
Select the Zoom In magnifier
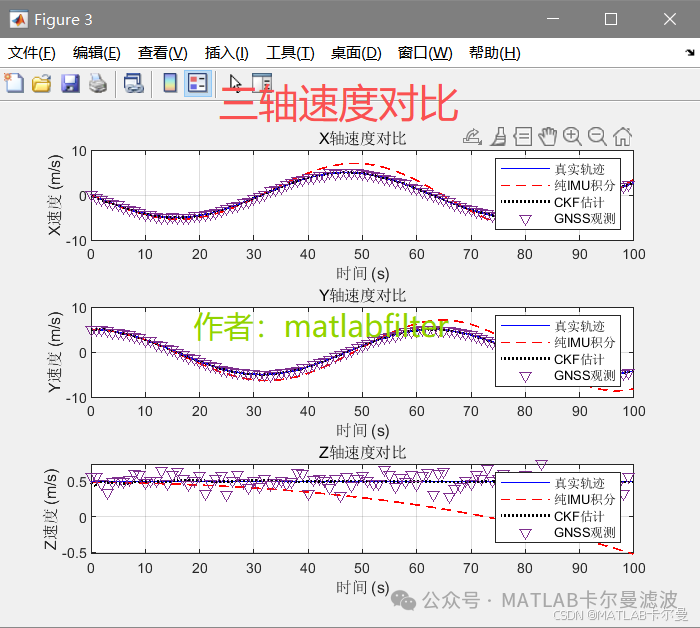click(572, 137)
